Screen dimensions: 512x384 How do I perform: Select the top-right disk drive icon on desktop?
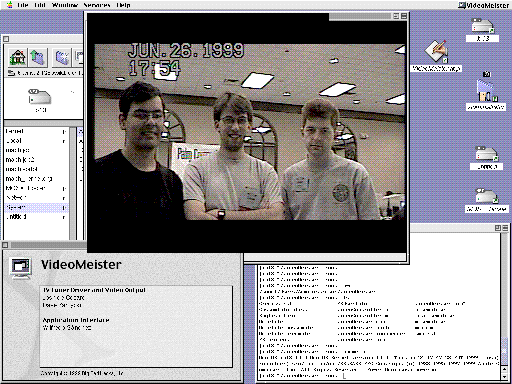(482, 26)
